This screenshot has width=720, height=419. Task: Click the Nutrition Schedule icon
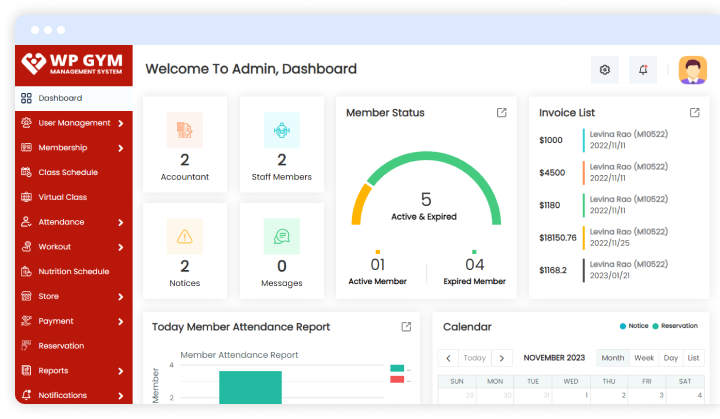coord(26,272)
